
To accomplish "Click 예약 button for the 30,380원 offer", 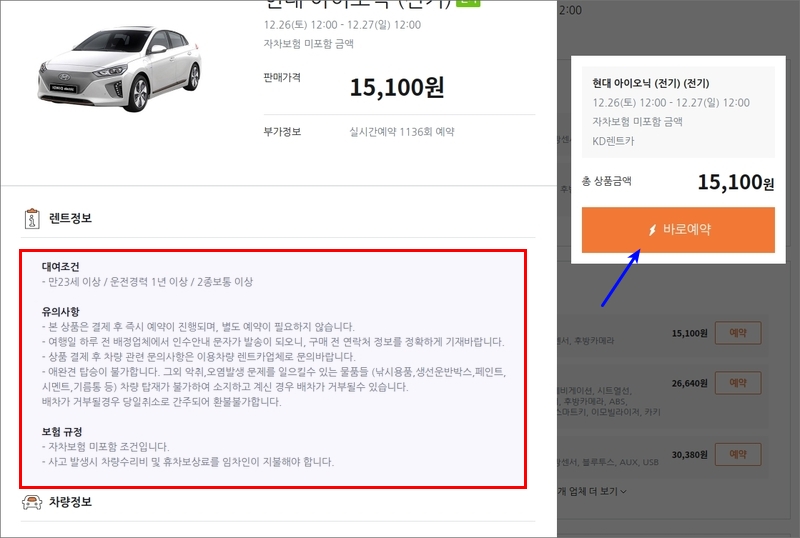I will pos(738,454).
